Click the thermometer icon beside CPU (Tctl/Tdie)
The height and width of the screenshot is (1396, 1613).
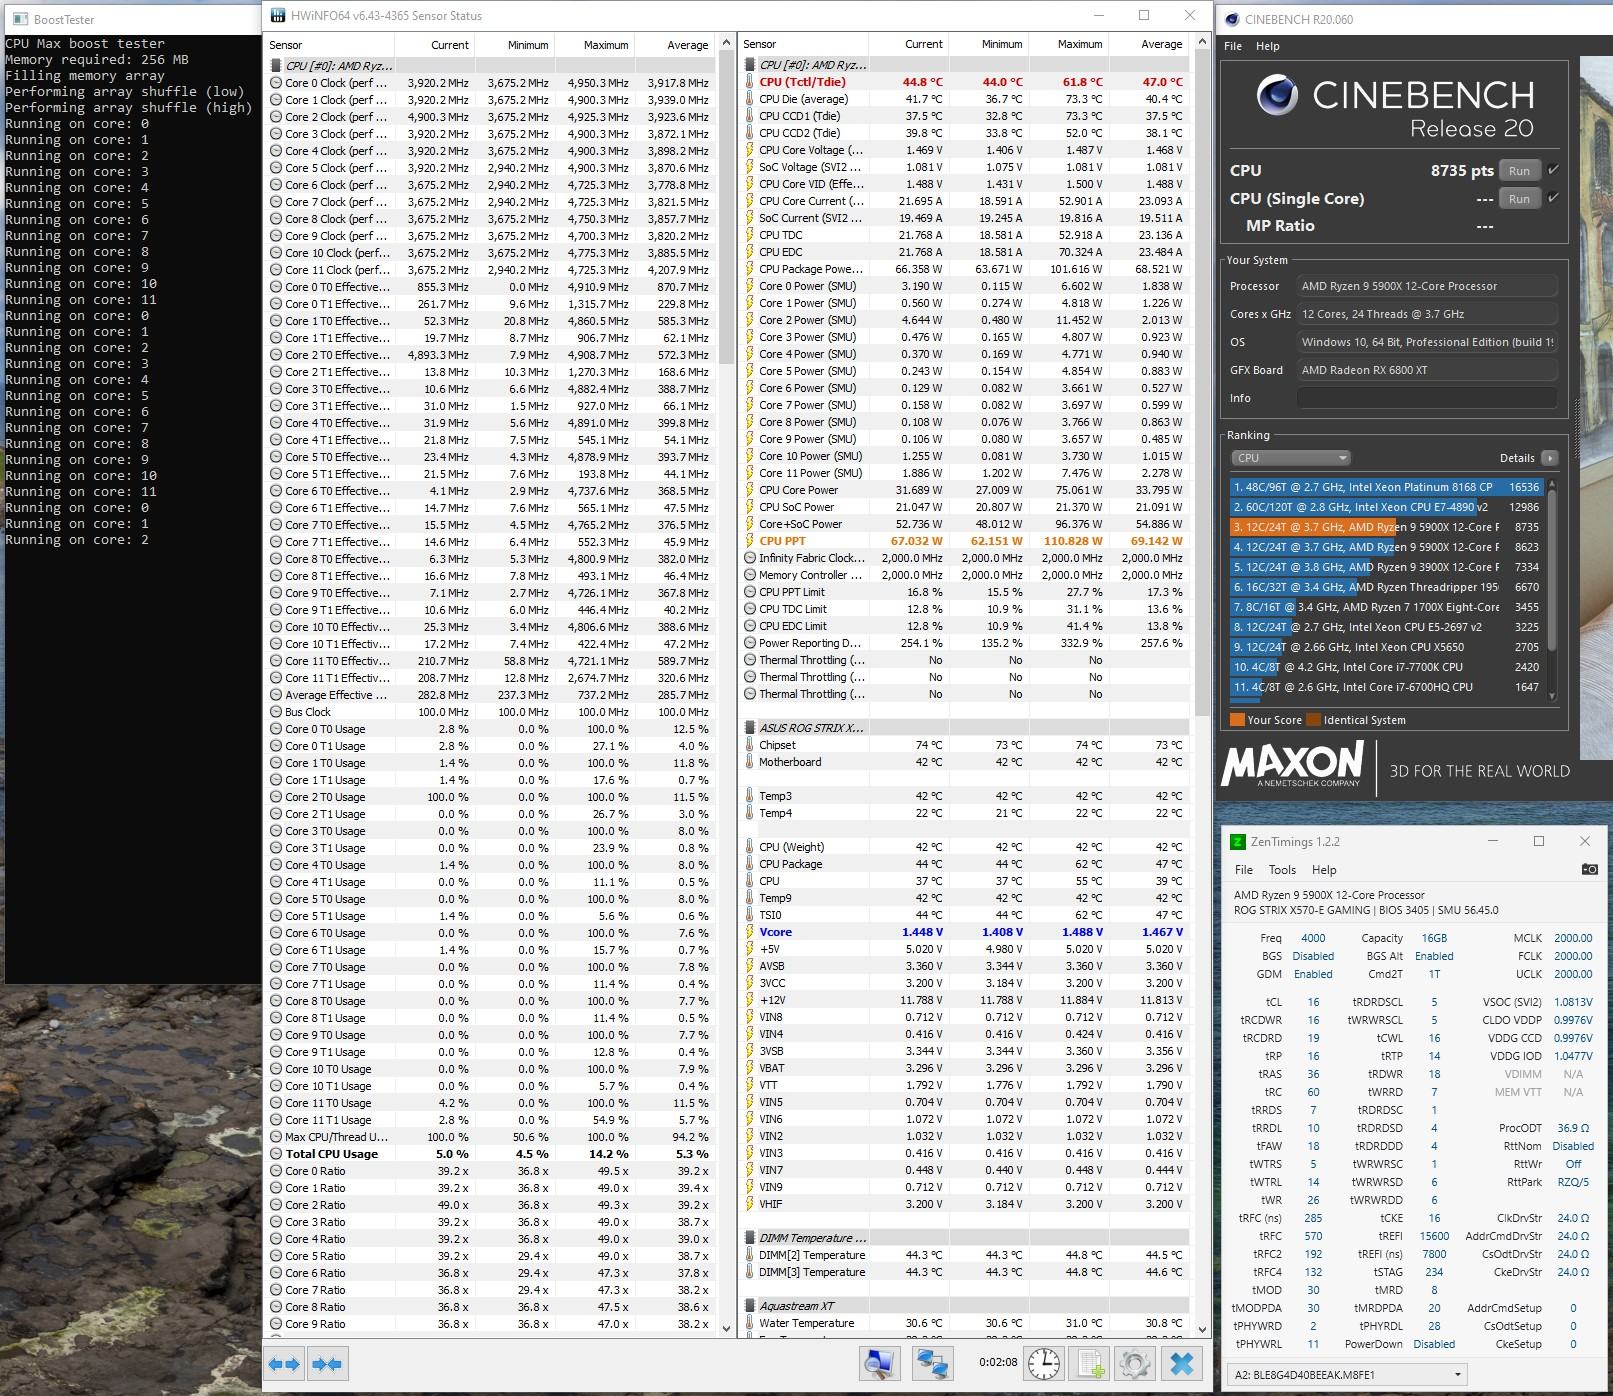click(x=749, y=82)
